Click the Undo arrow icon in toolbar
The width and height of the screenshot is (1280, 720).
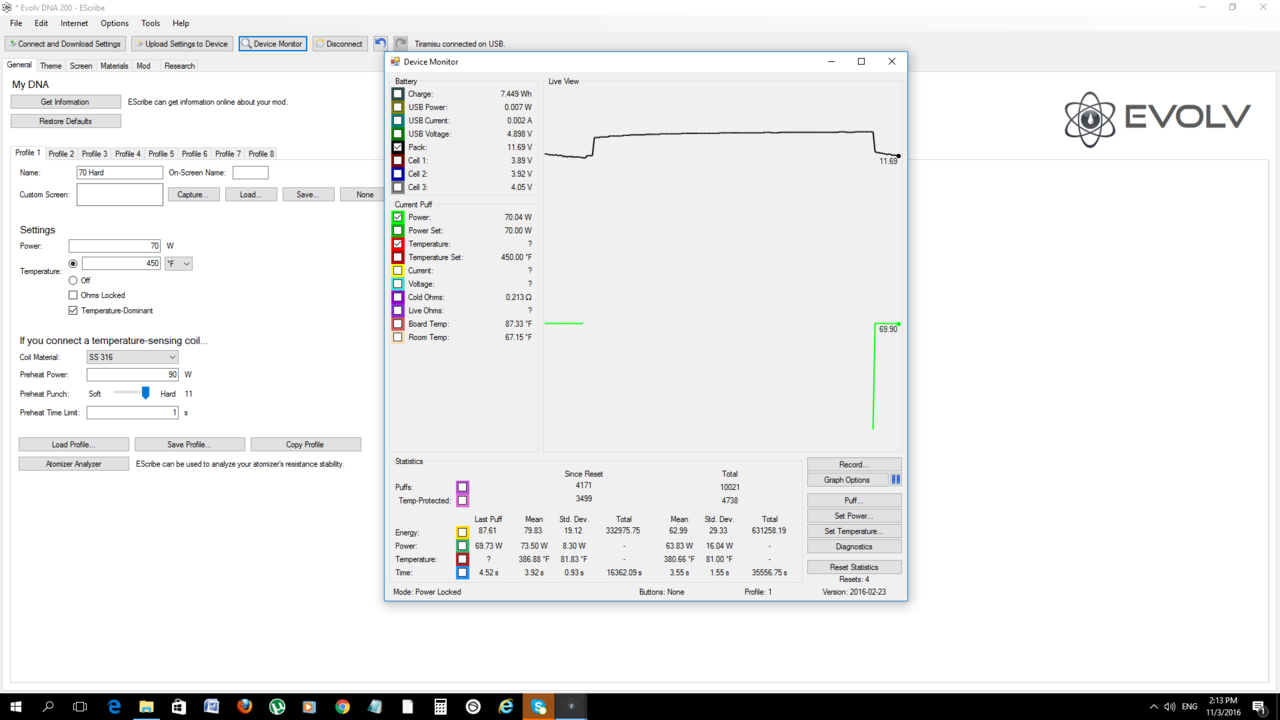(x=380, y=43)
